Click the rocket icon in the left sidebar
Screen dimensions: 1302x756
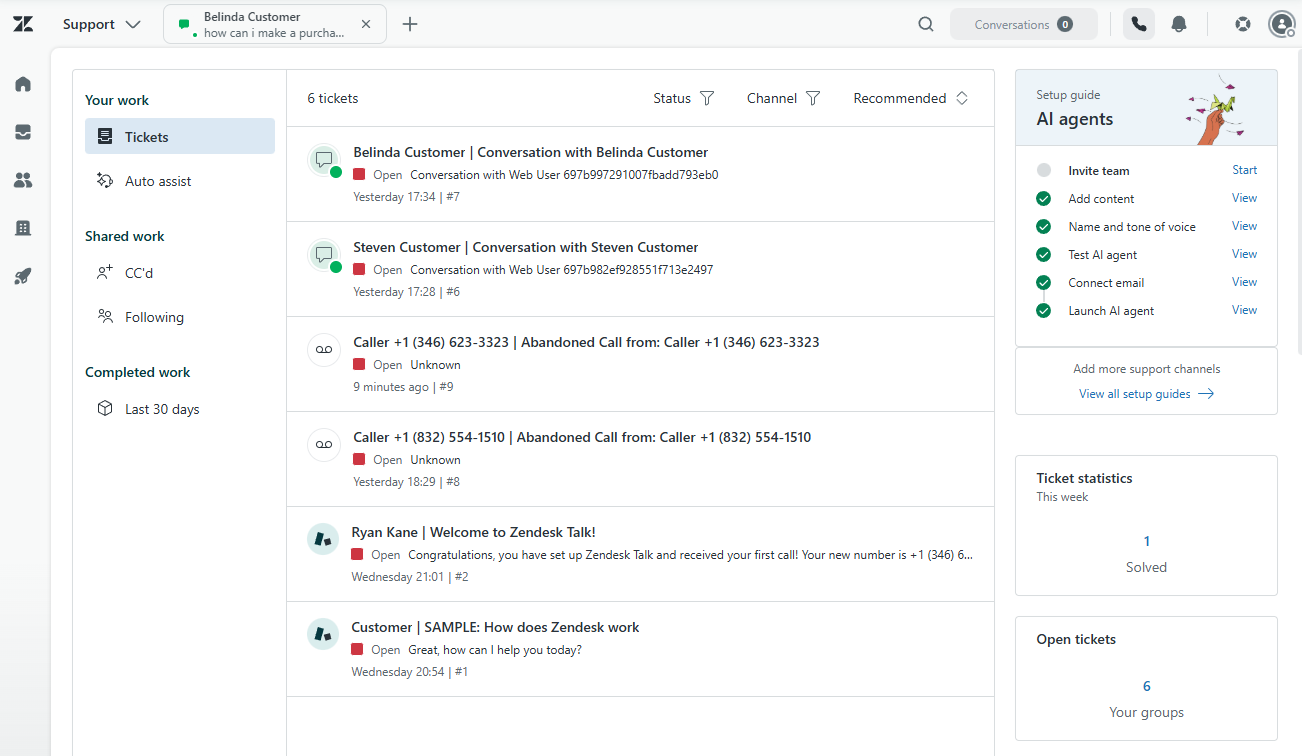[22, 276]
